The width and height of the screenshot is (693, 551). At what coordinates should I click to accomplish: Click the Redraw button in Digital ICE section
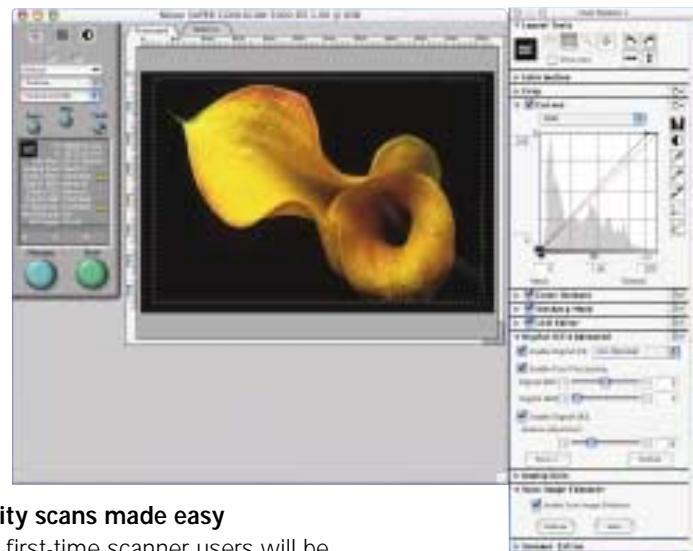[x=650, y=459]
